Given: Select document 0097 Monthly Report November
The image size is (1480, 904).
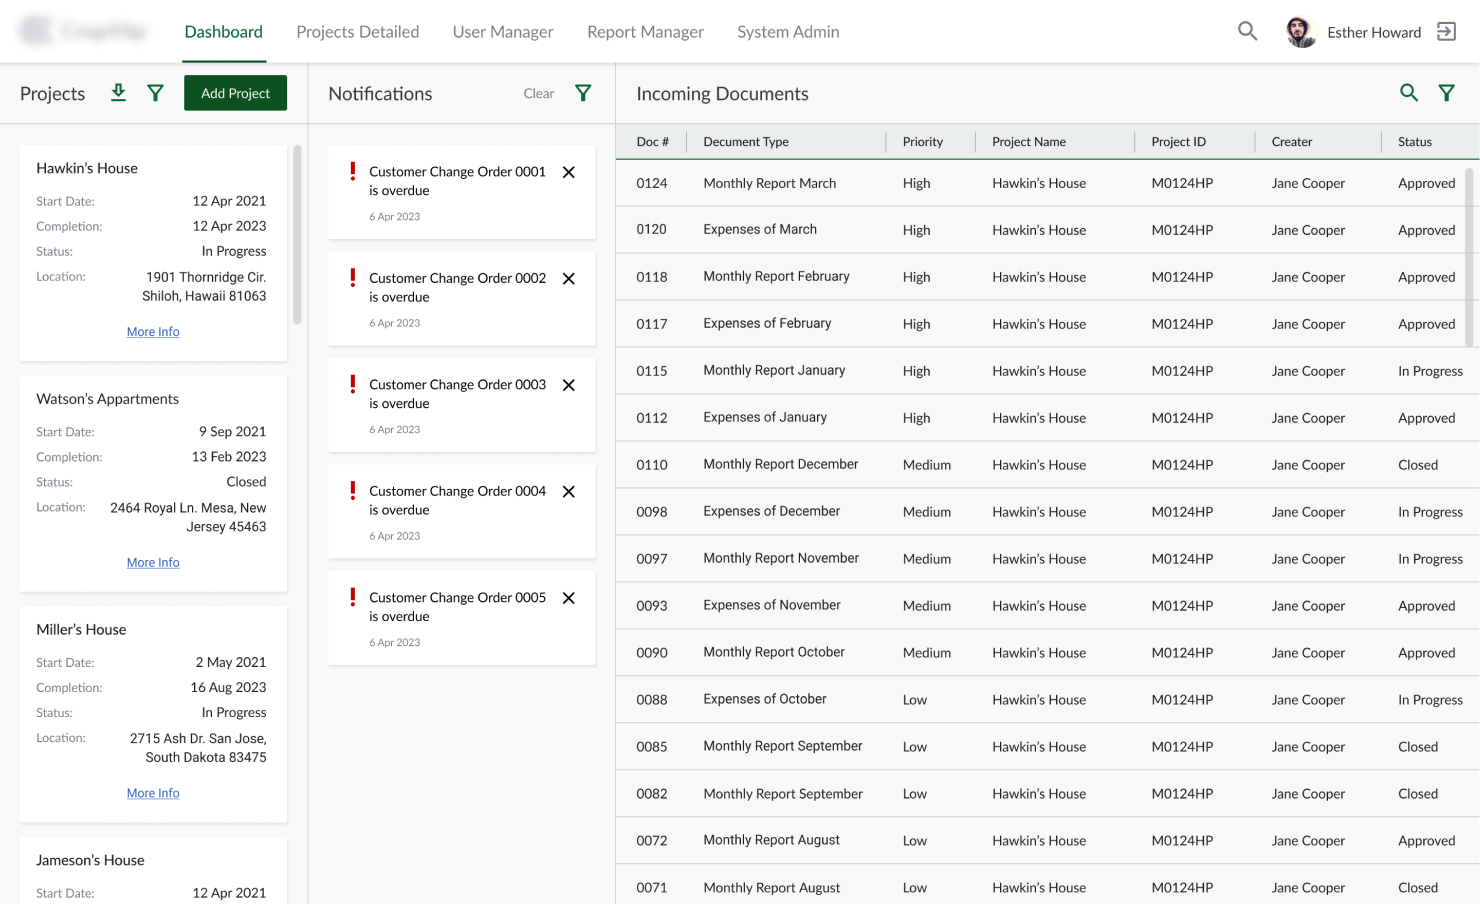Looking at the screenshot, I should click(x=1047, y=559).
